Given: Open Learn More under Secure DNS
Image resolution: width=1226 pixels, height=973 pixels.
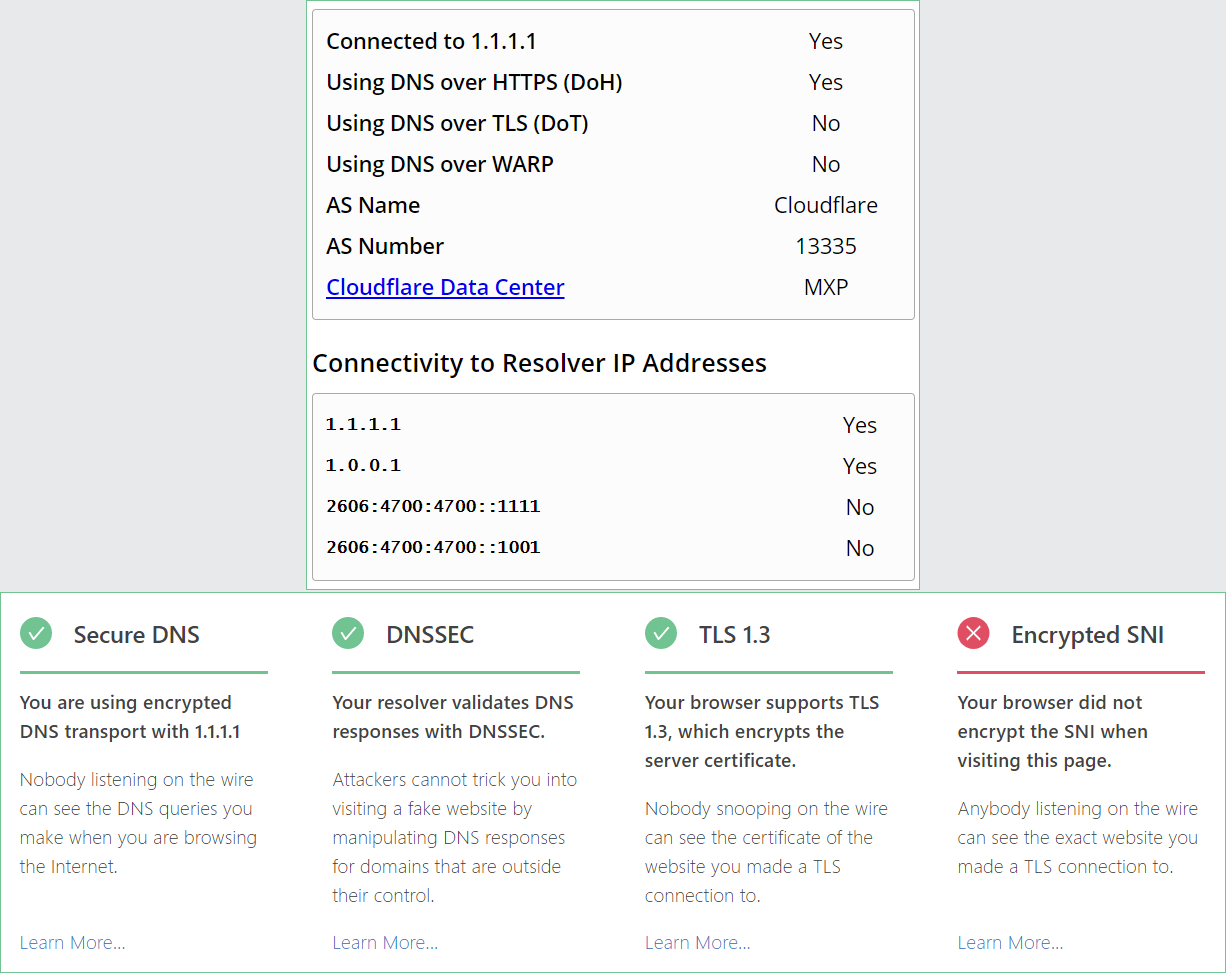Looking at the screenshot, I should [72, 942].
